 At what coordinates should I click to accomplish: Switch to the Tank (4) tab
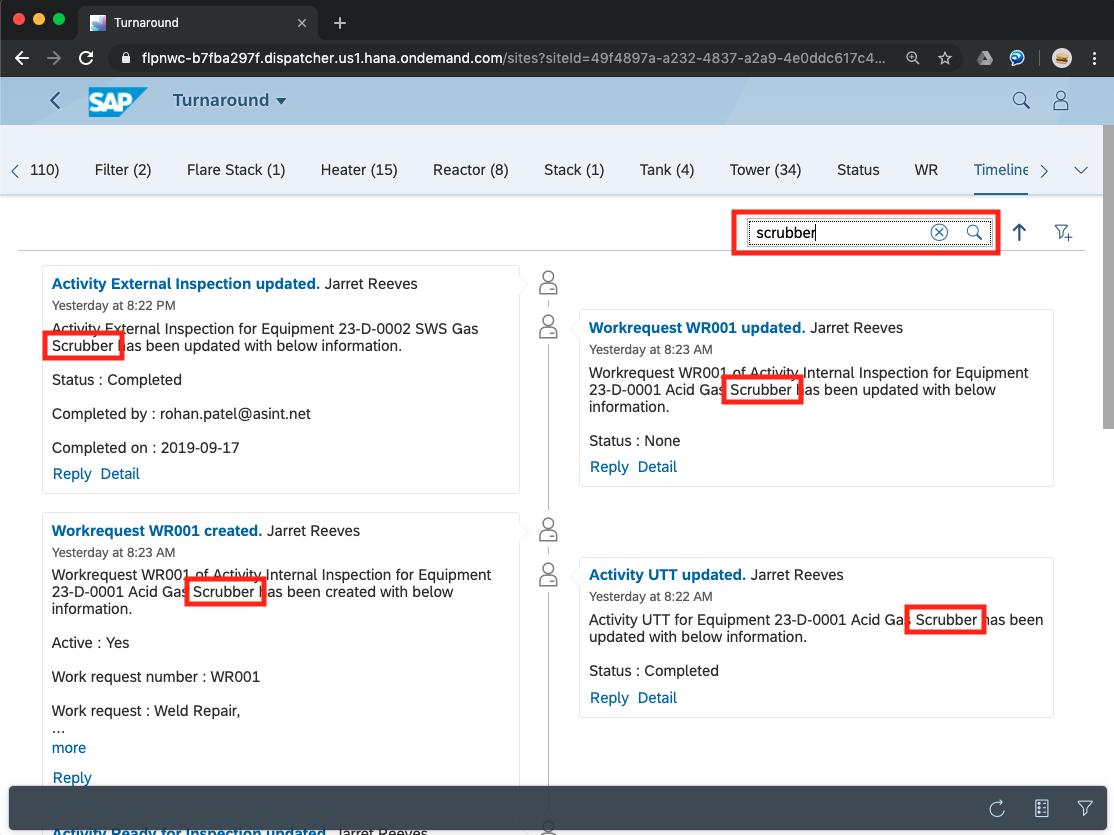click(666, 170)
